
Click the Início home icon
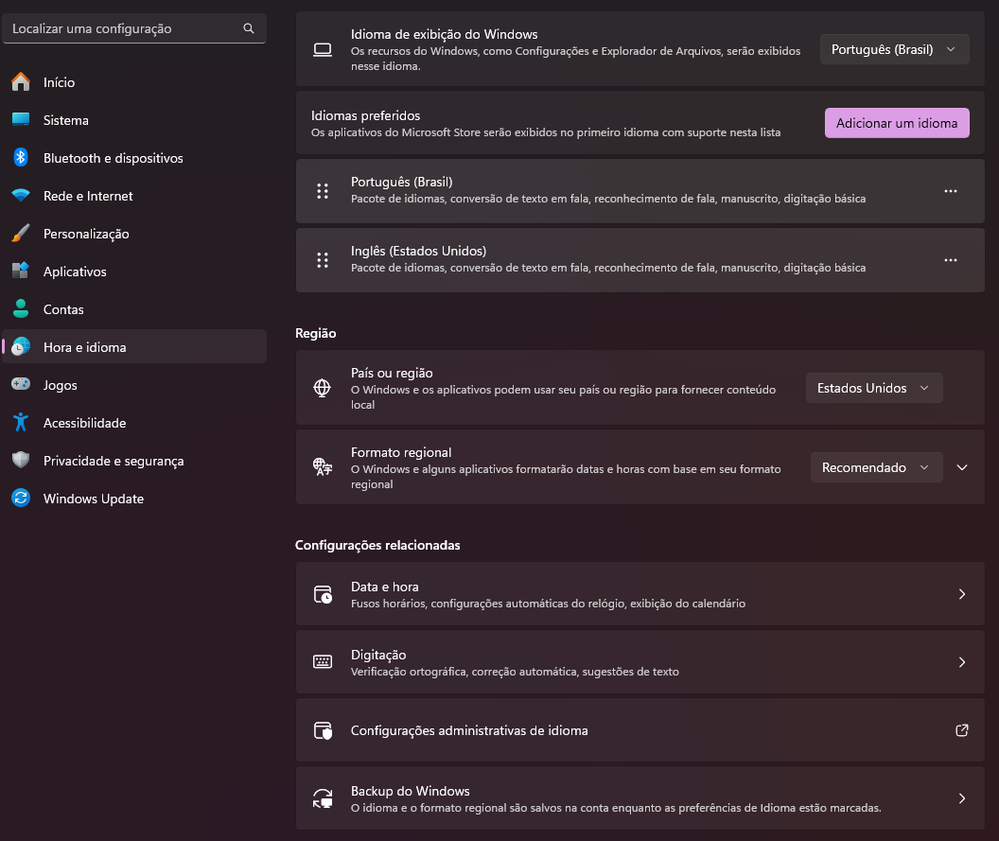click(20, 82)
